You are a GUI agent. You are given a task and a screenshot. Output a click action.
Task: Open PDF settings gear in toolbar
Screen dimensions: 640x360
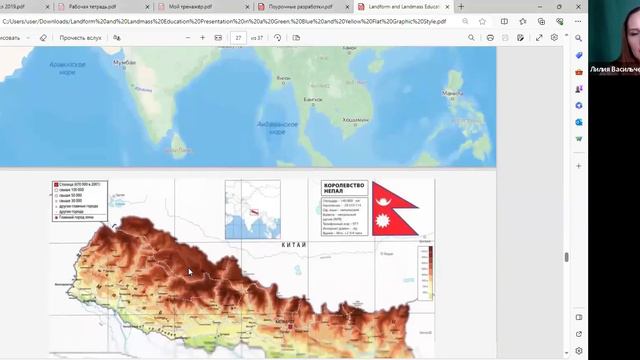[554, 38]
